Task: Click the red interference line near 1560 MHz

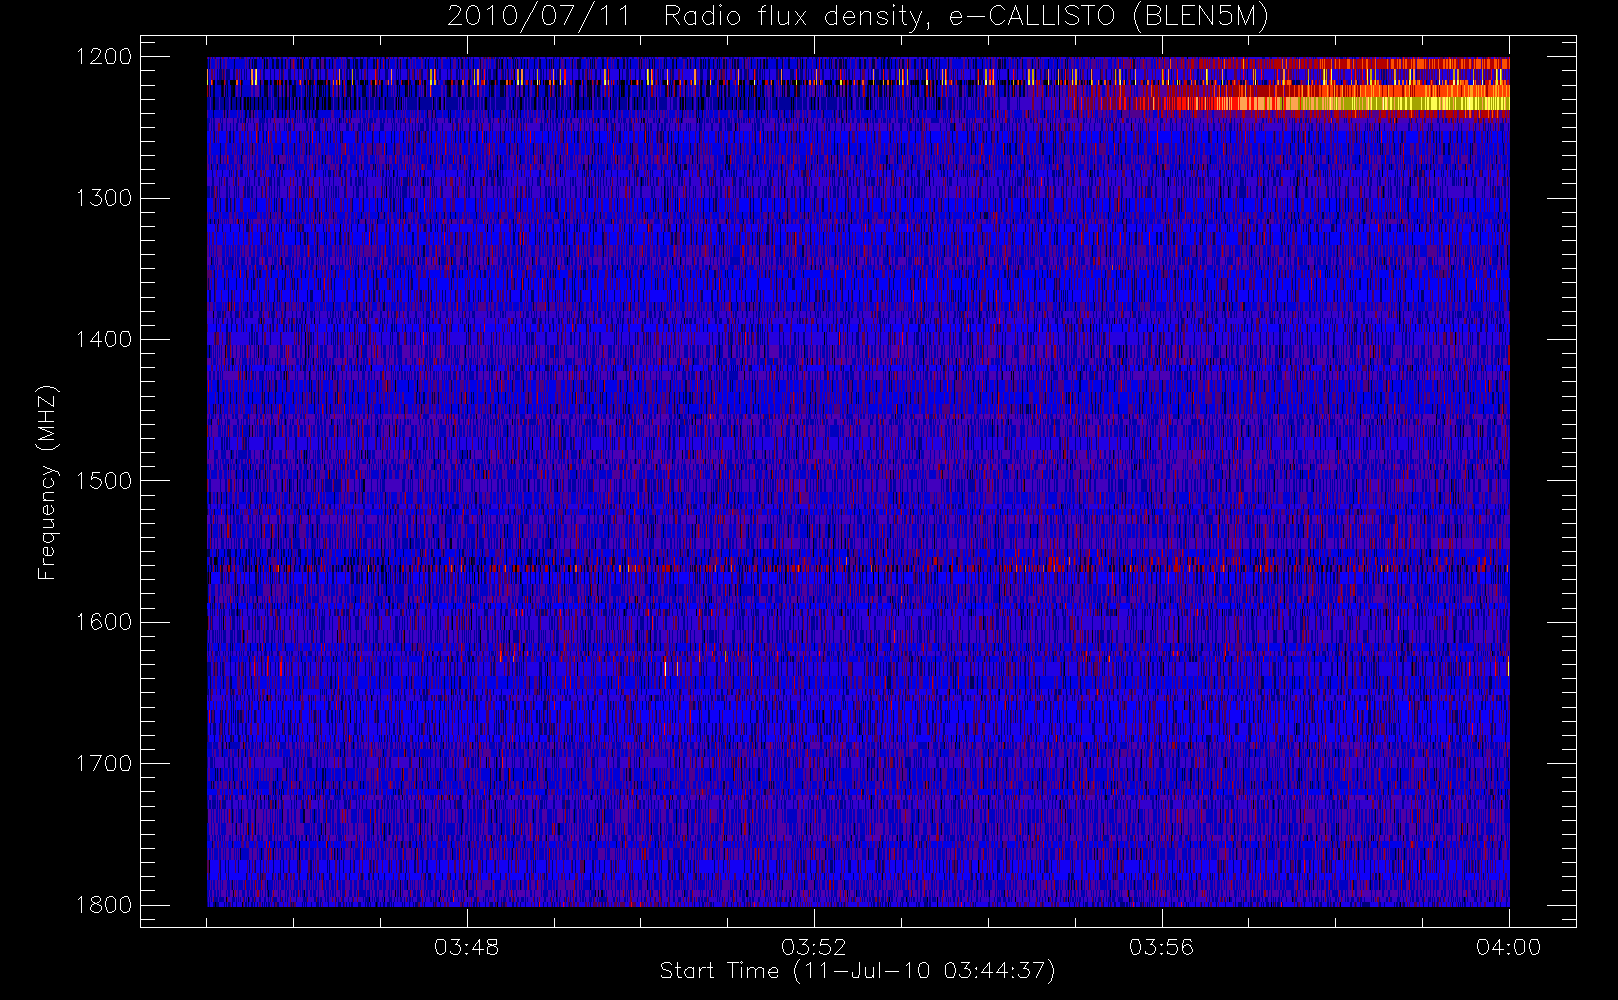Action: (x=858, y=568)
